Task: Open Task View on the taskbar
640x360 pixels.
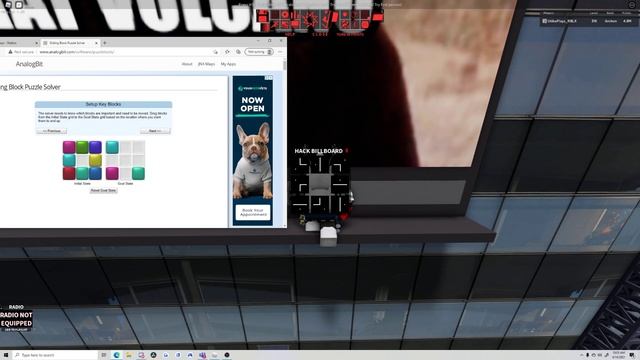Action: click(x=104, y=355)
